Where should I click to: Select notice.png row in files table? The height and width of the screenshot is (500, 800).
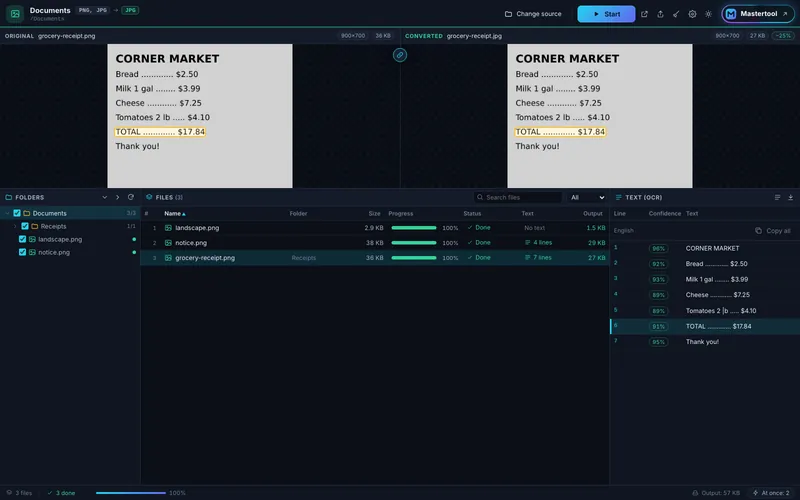tap(375, 243)
